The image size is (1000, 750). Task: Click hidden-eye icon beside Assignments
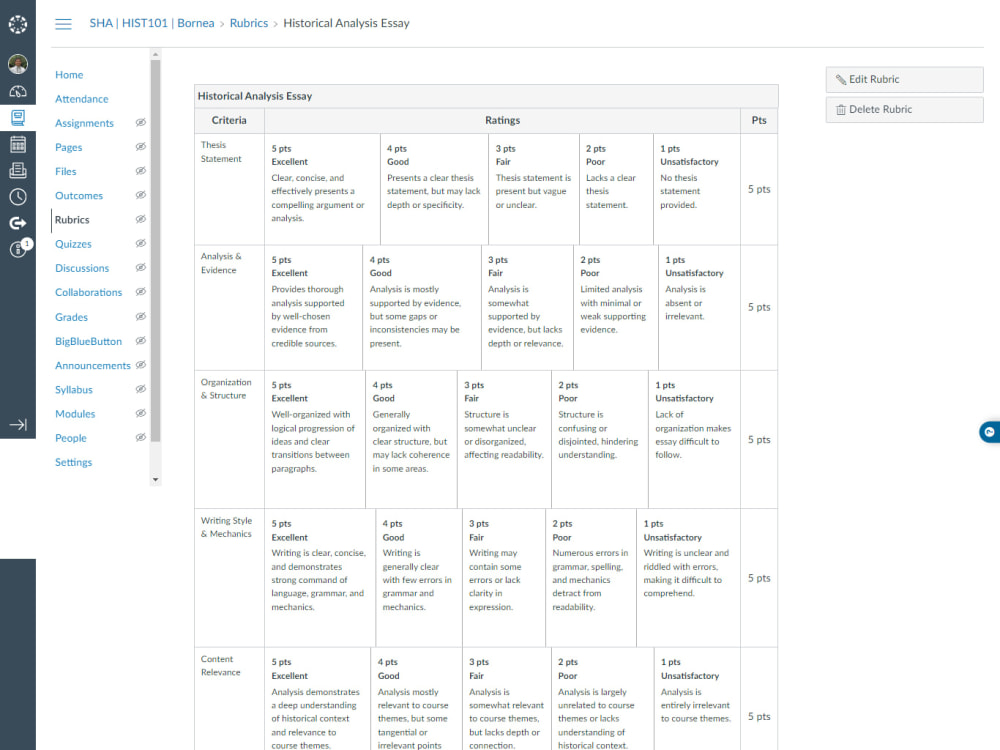[141, 122]
